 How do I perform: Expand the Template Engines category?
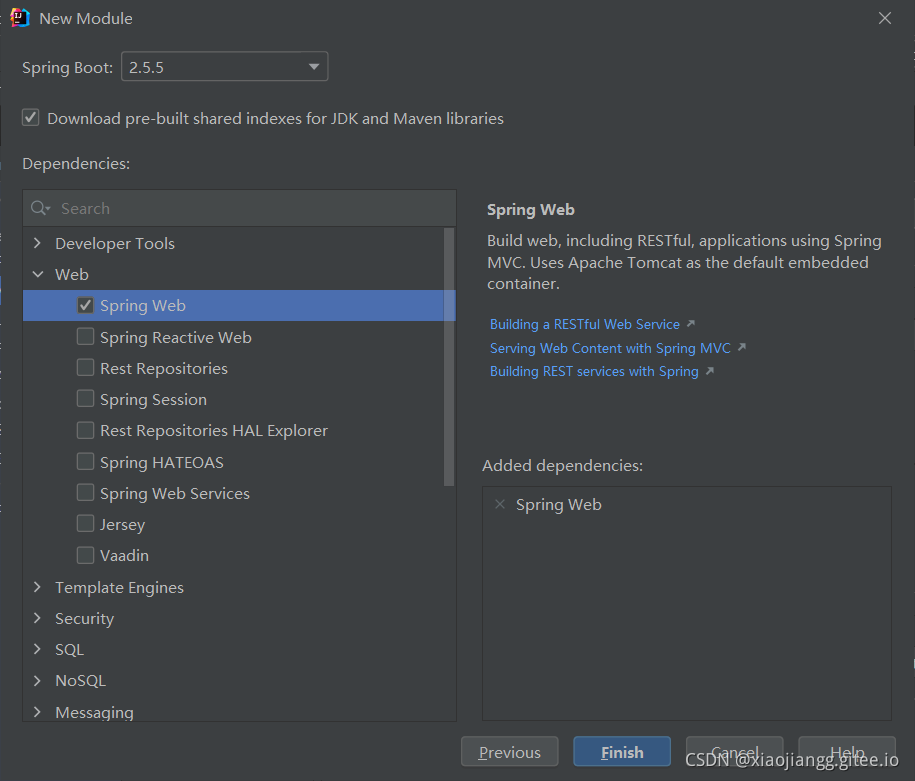pos(37,587)
